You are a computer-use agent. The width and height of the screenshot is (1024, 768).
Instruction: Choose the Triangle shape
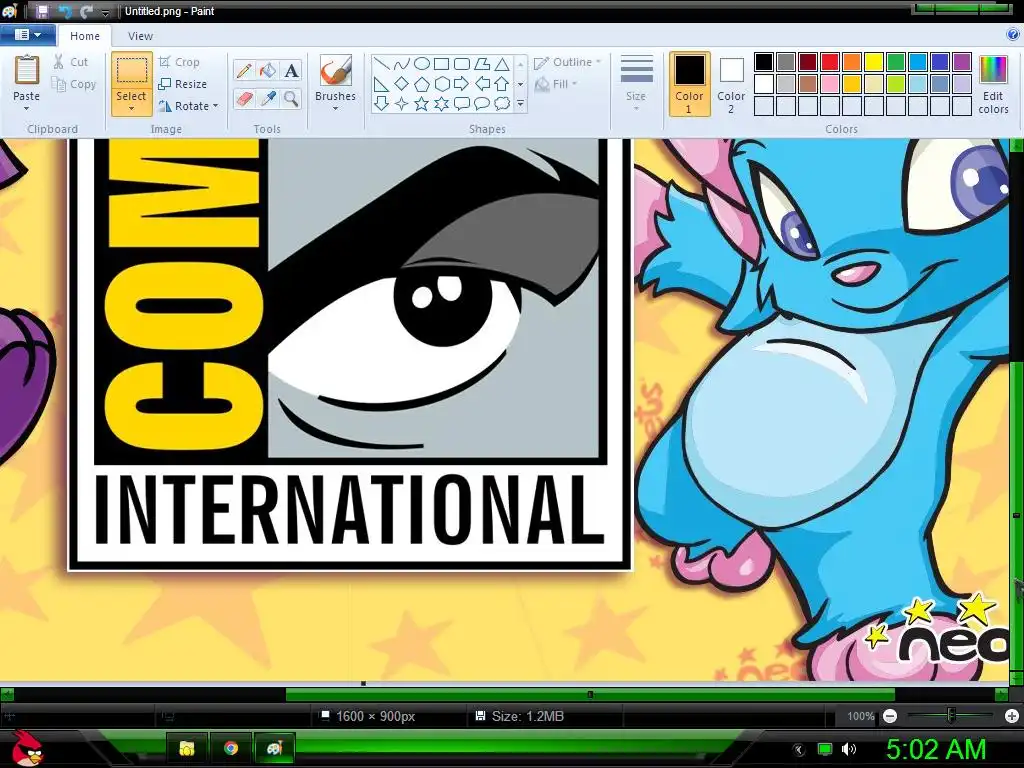[x=502, y=64]
